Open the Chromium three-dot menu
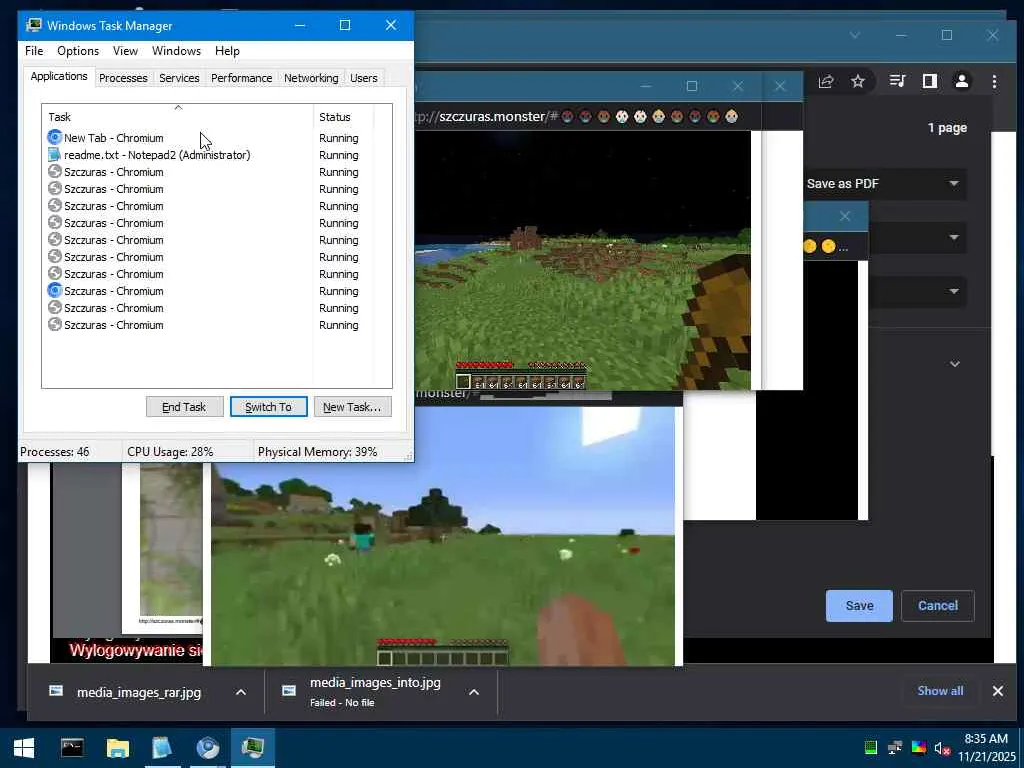This screenshot has width=1024, height=768. (994, 81)
